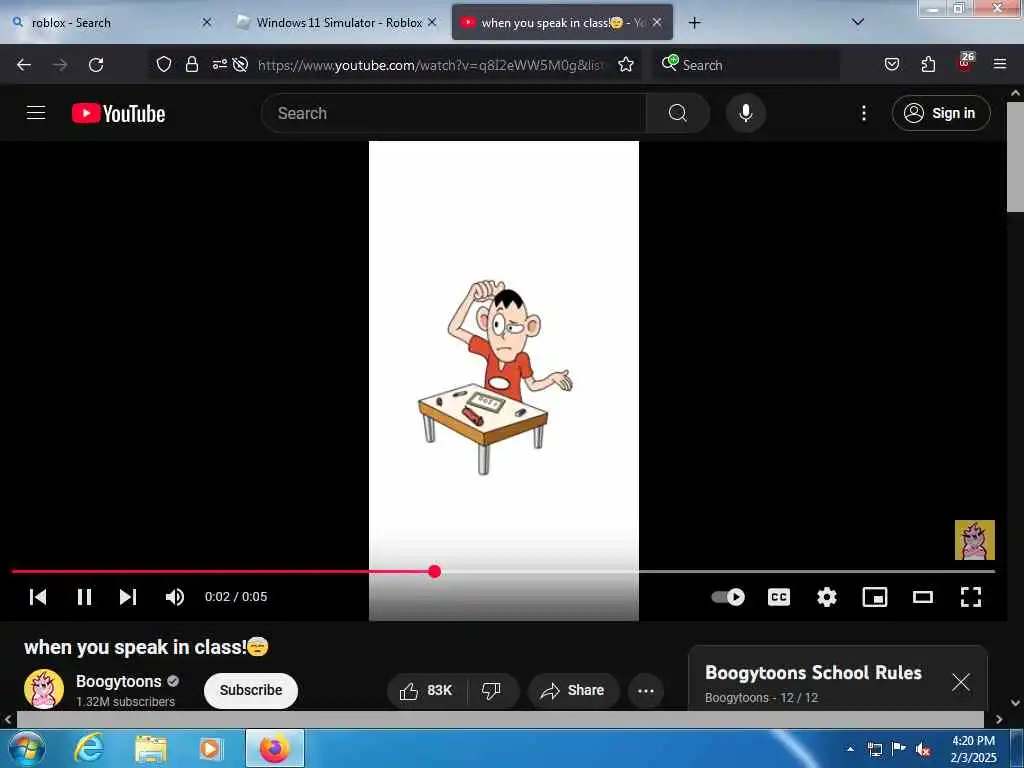The width and height of the screenshot is (1024, 768).
Task: Open Boogytoons School Rules playlist title
Action: click(813, 673)
